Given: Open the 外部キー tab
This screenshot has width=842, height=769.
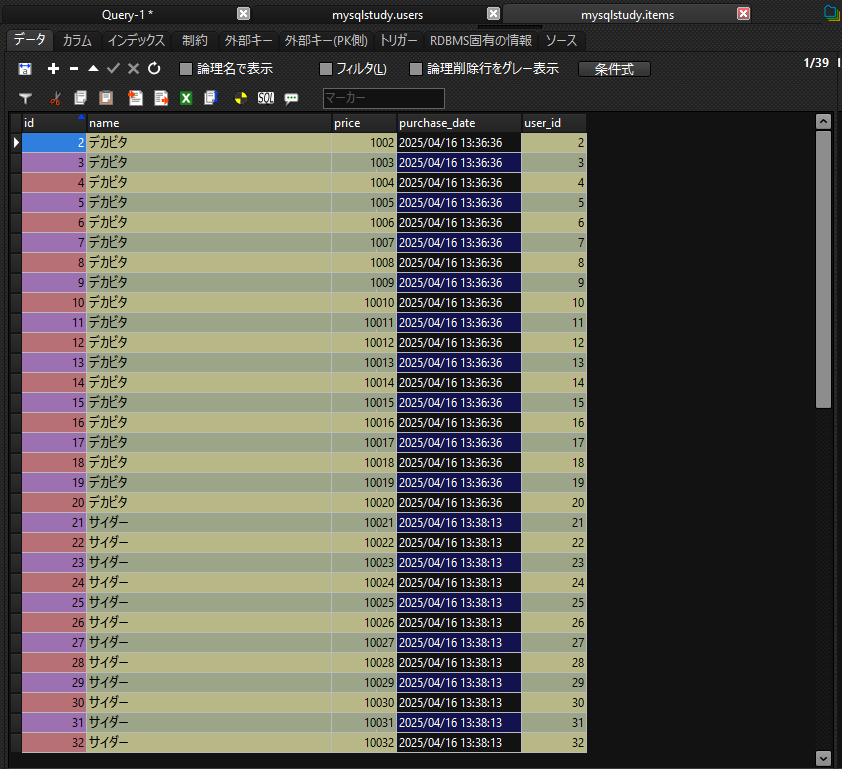Looking at the screenshot, I should [248, 41].
